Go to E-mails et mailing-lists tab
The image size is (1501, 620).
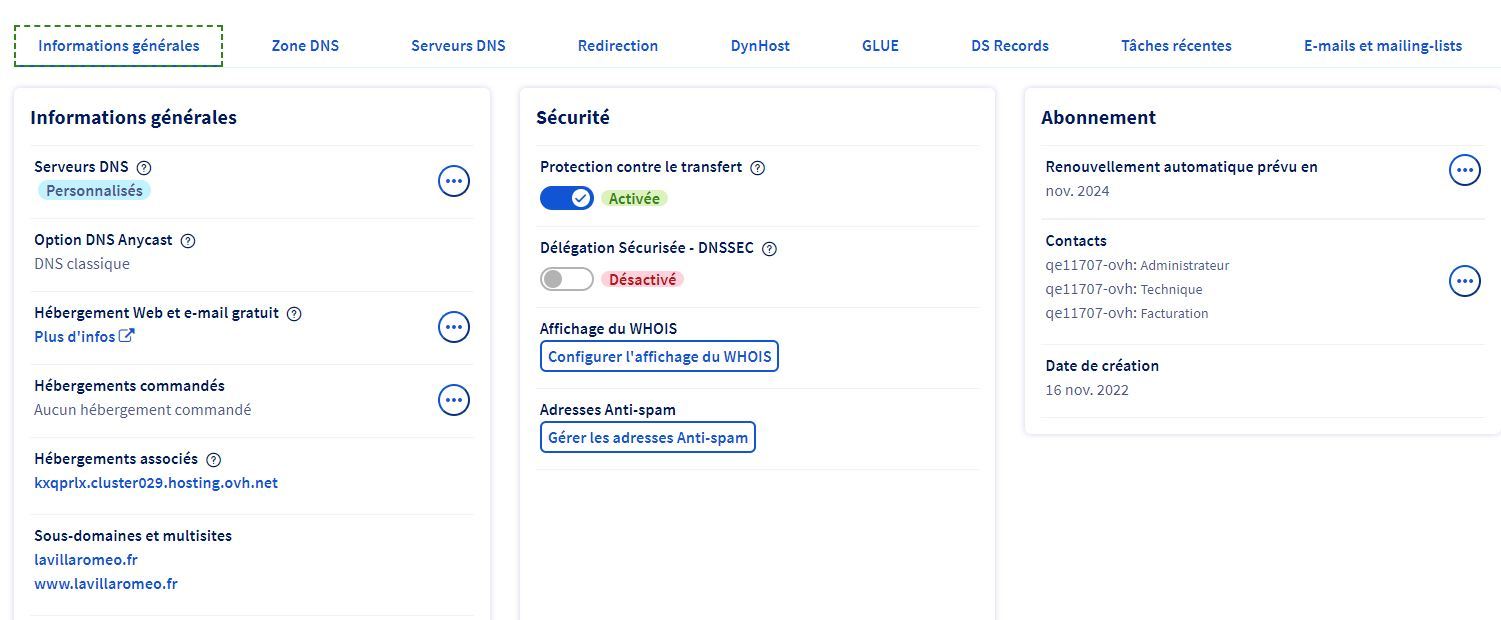tap(1382, 46)
